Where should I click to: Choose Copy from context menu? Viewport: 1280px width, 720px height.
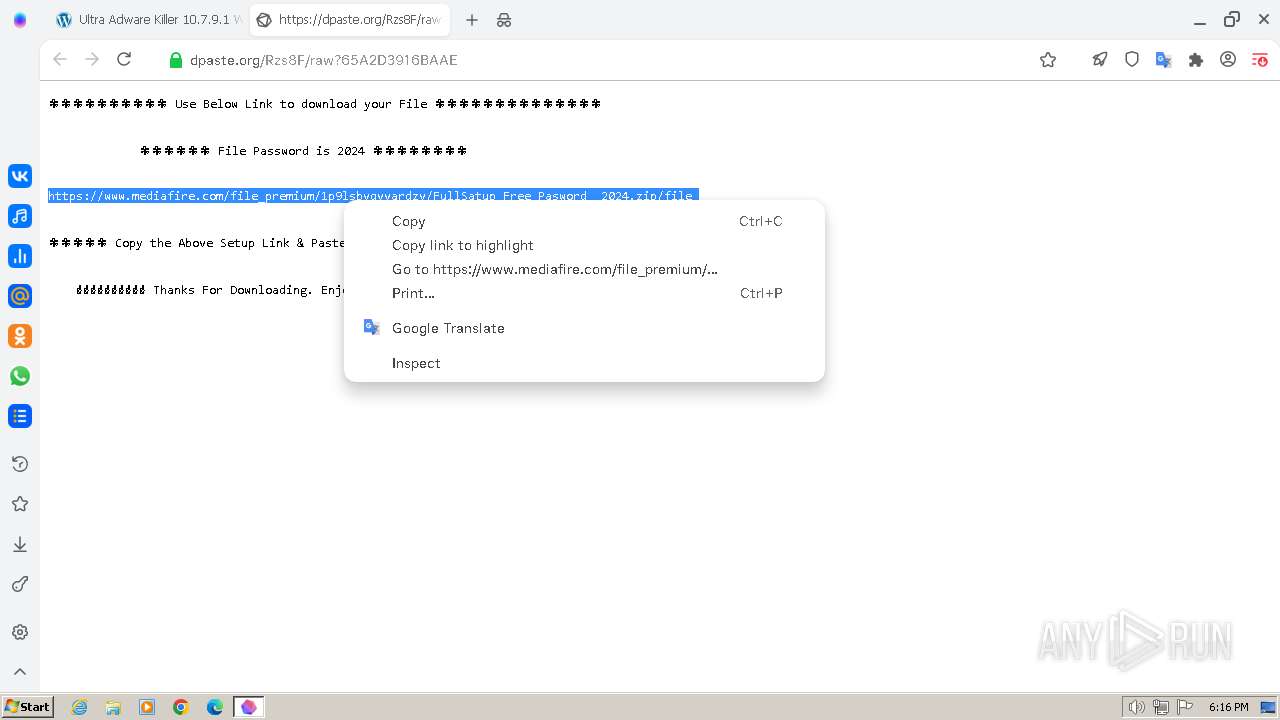coord(584,221)
